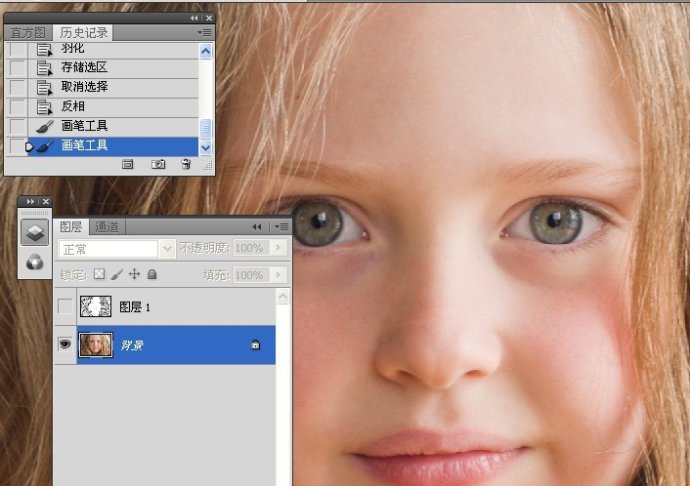This screenshot has height=486, width=690.
Task: Click history list scroll up arrow
Action: pos(205,52)
